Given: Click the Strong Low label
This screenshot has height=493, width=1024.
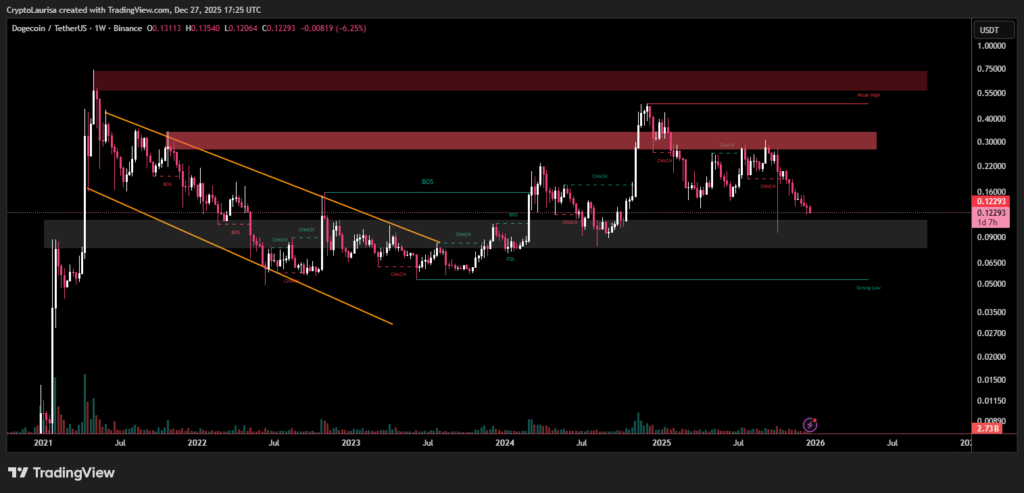Looking at the screenshot, I should coord(868,288).
